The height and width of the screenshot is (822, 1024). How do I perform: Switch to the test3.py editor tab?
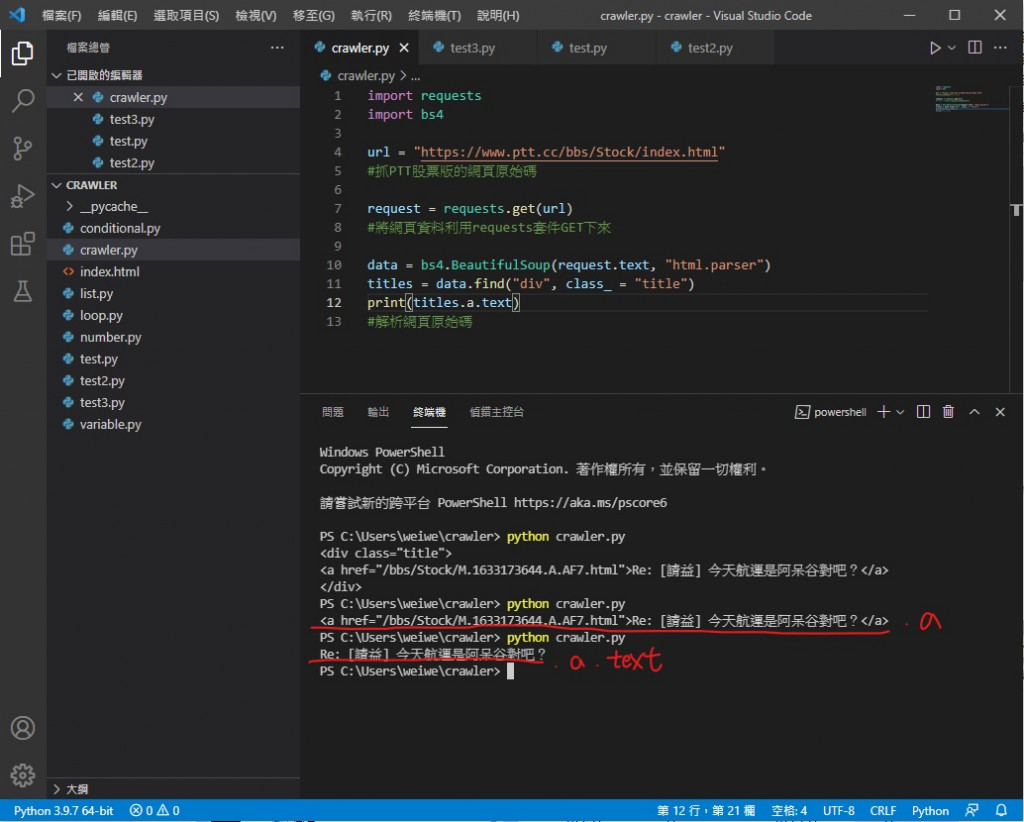[477, 48]
